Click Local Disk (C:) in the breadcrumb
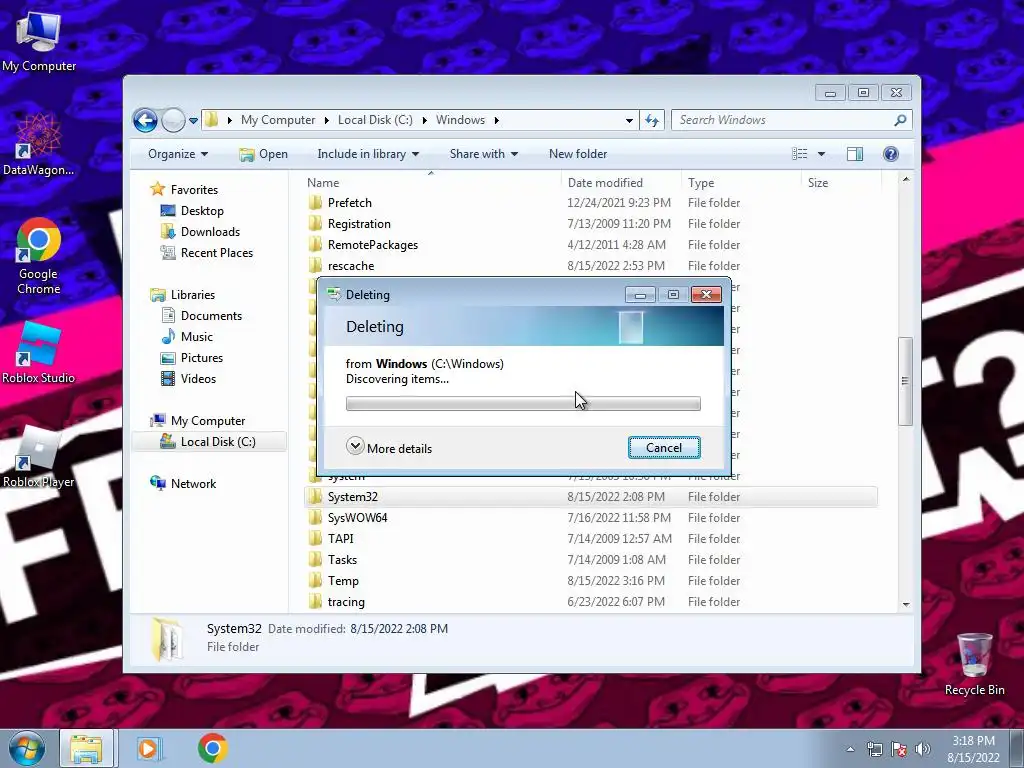Image resolution: width=1024 pixels, height=768 pixels. [375, 120]
